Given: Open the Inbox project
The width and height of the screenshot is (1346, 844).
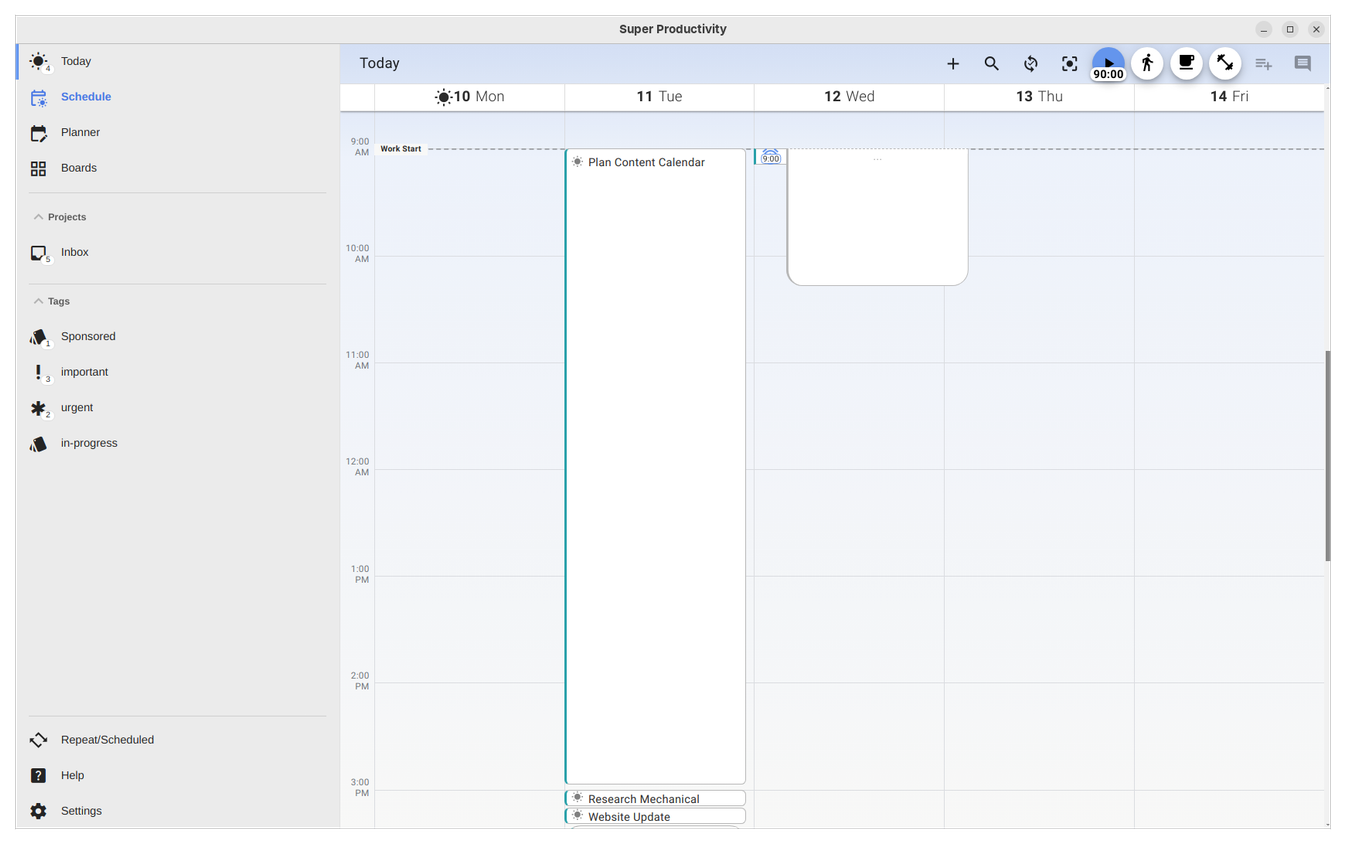Looking at the screenshot, I should (x=178, y=252).
